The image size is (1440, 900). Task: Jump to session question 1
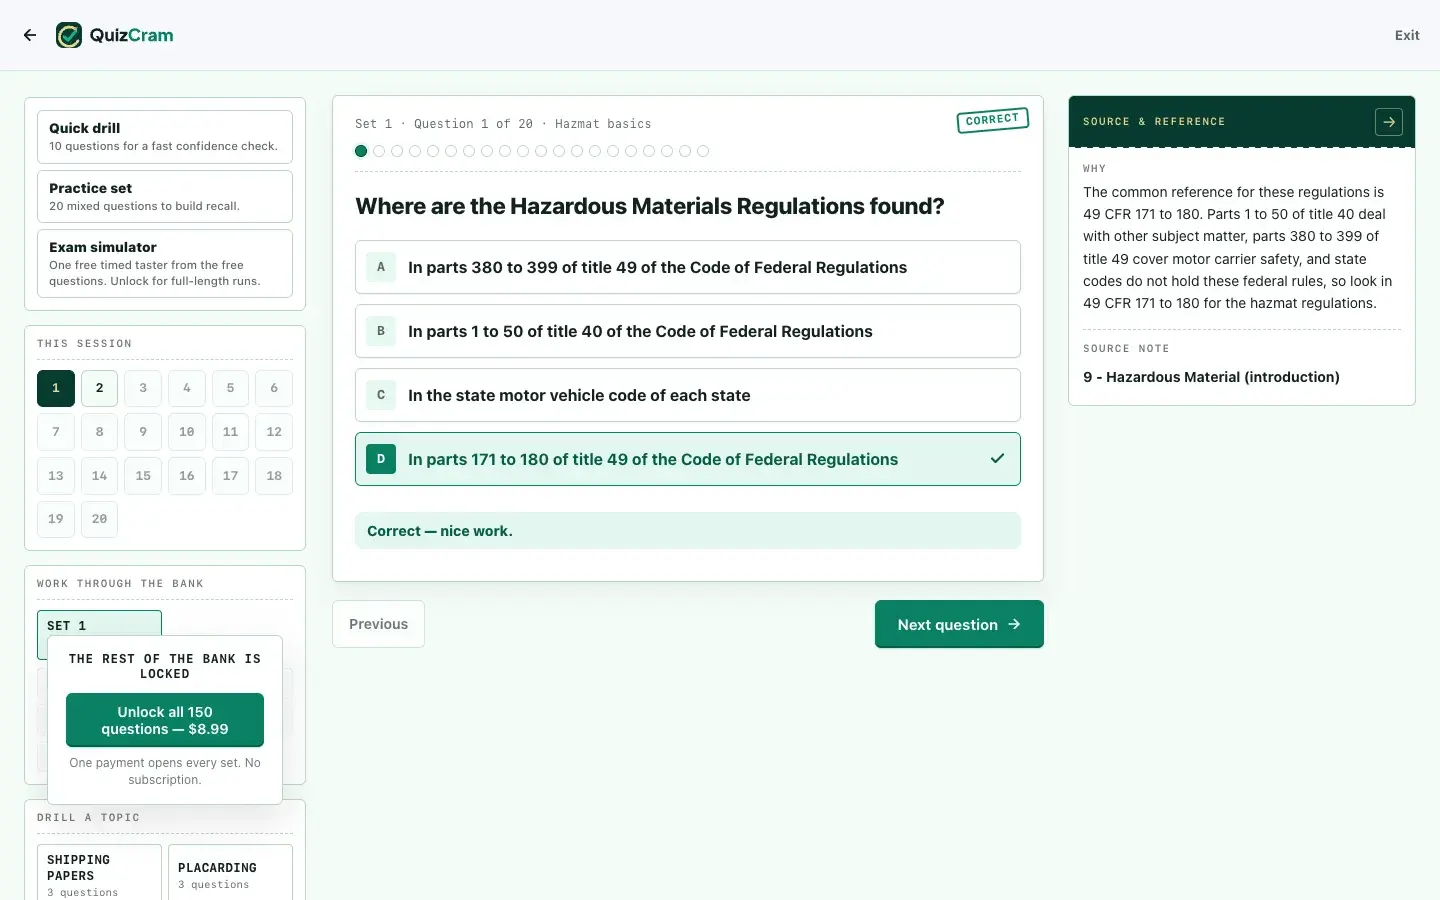(56, 388)
